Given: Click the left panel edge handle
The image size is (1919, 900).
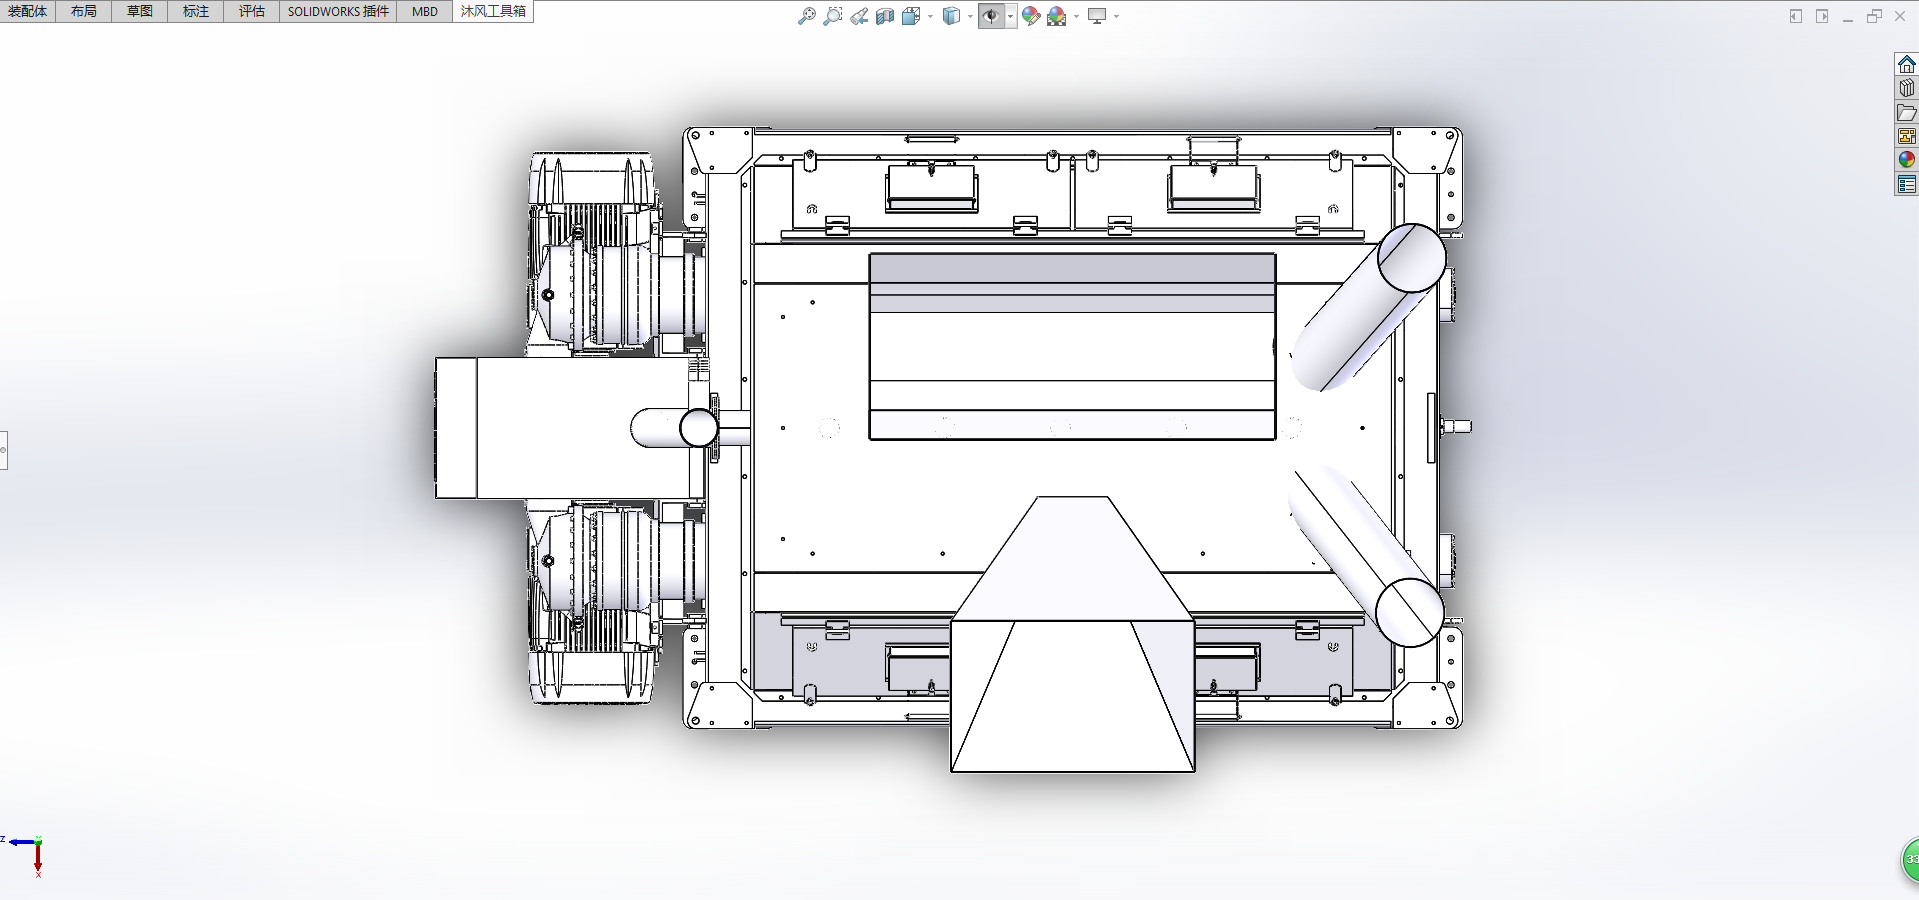Looking at the screenshot, I should pyautogui.click(x=3, y=450).
